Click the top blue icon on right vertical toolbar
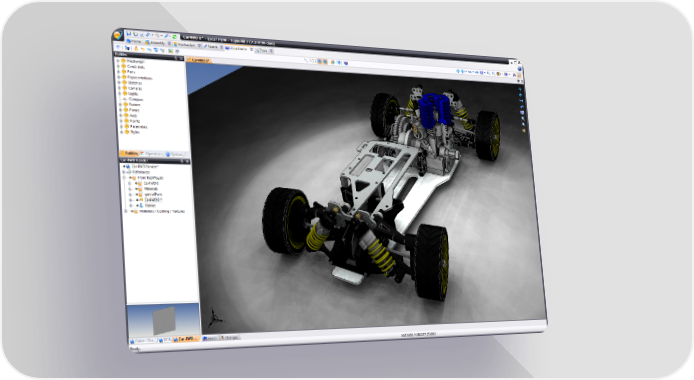 tap(520, 89)
